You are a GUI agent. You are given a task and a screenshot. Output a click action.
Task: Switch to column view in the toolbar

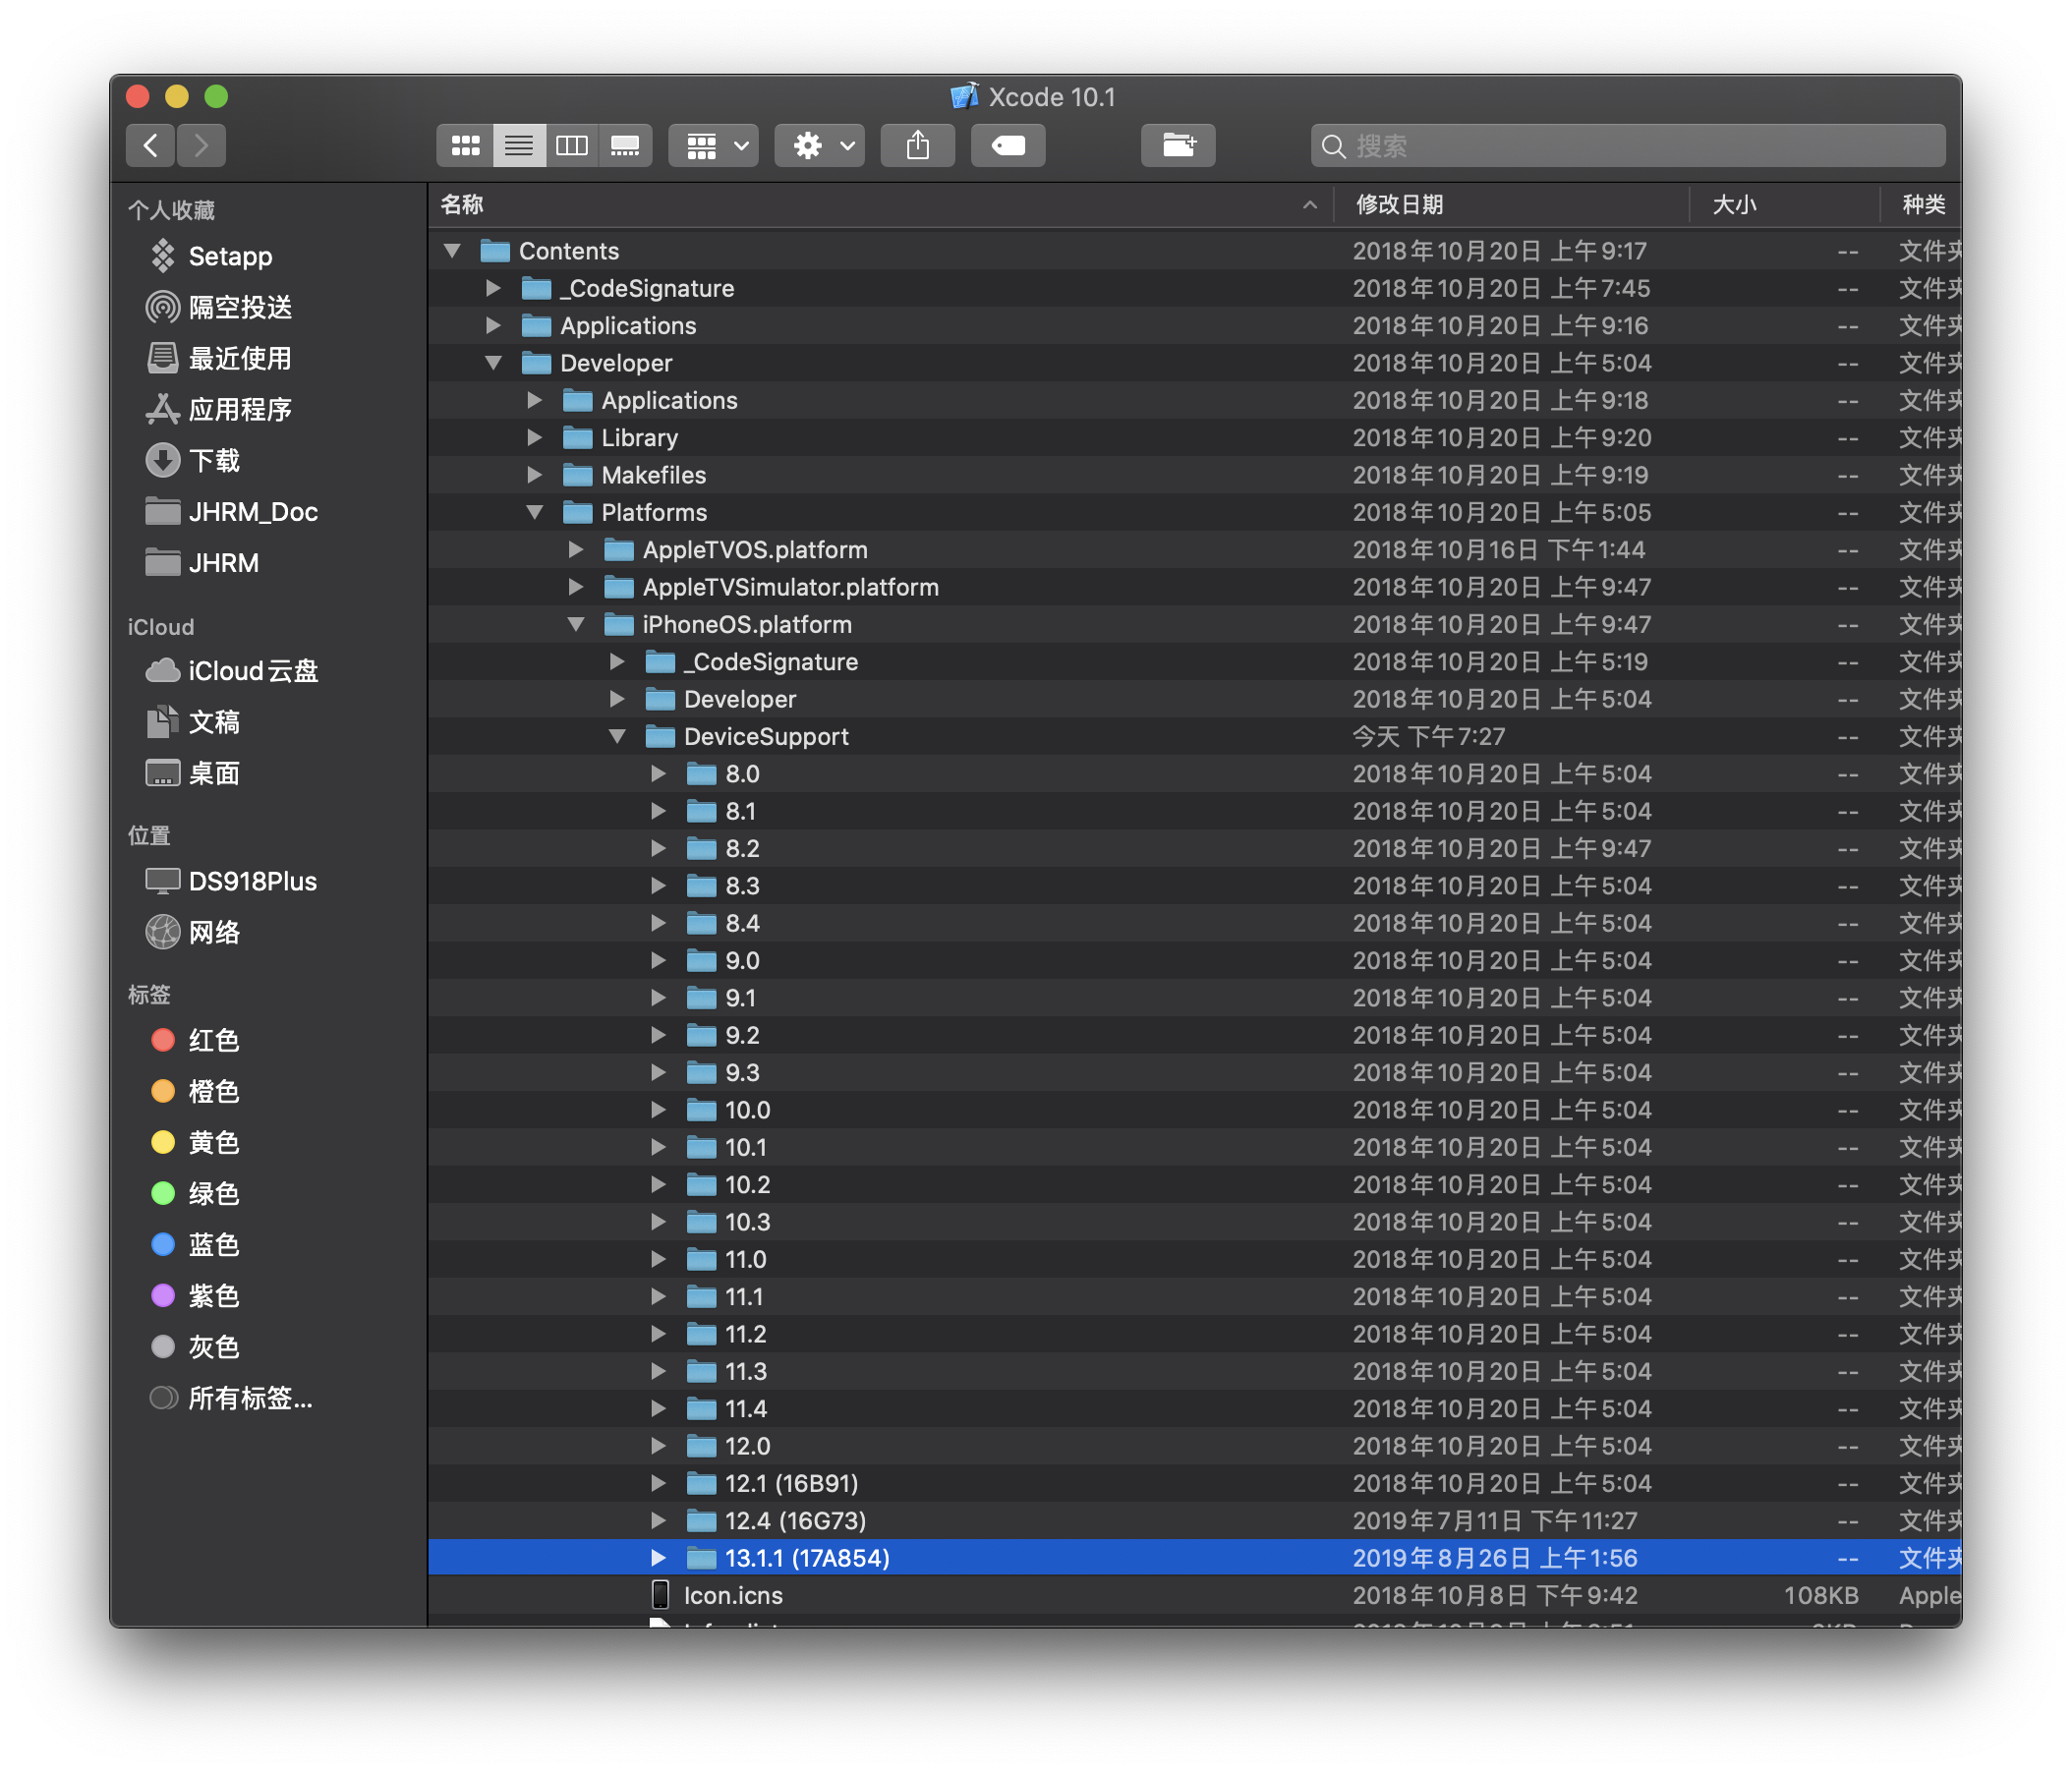(572, 145)
